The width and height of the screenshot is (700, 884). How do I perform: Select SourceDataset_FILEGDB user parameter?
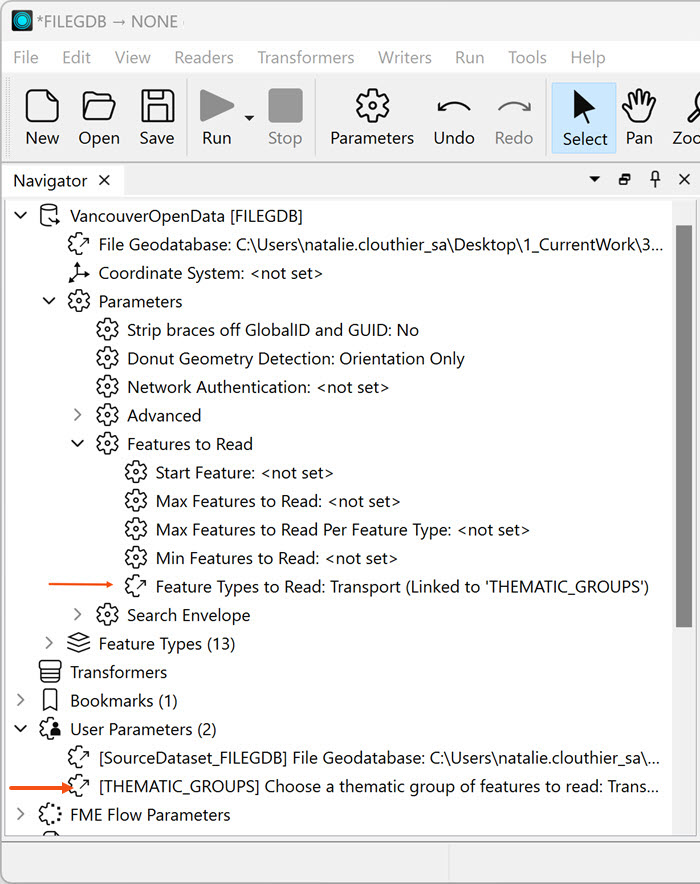(x=379, y=758)
